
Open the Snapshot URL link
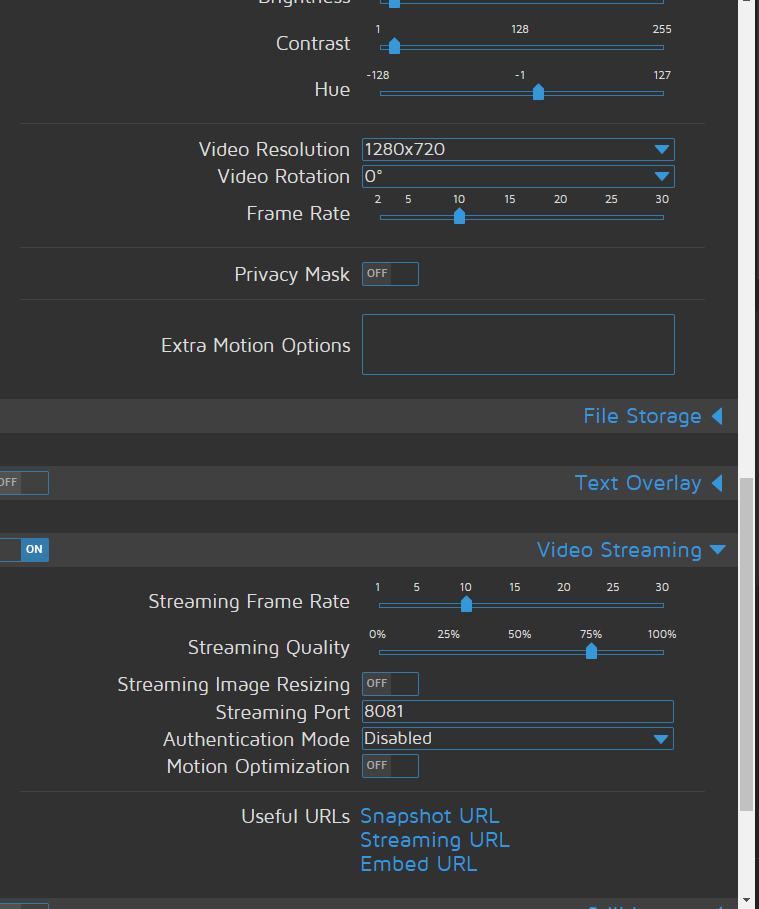click(429, 816)
